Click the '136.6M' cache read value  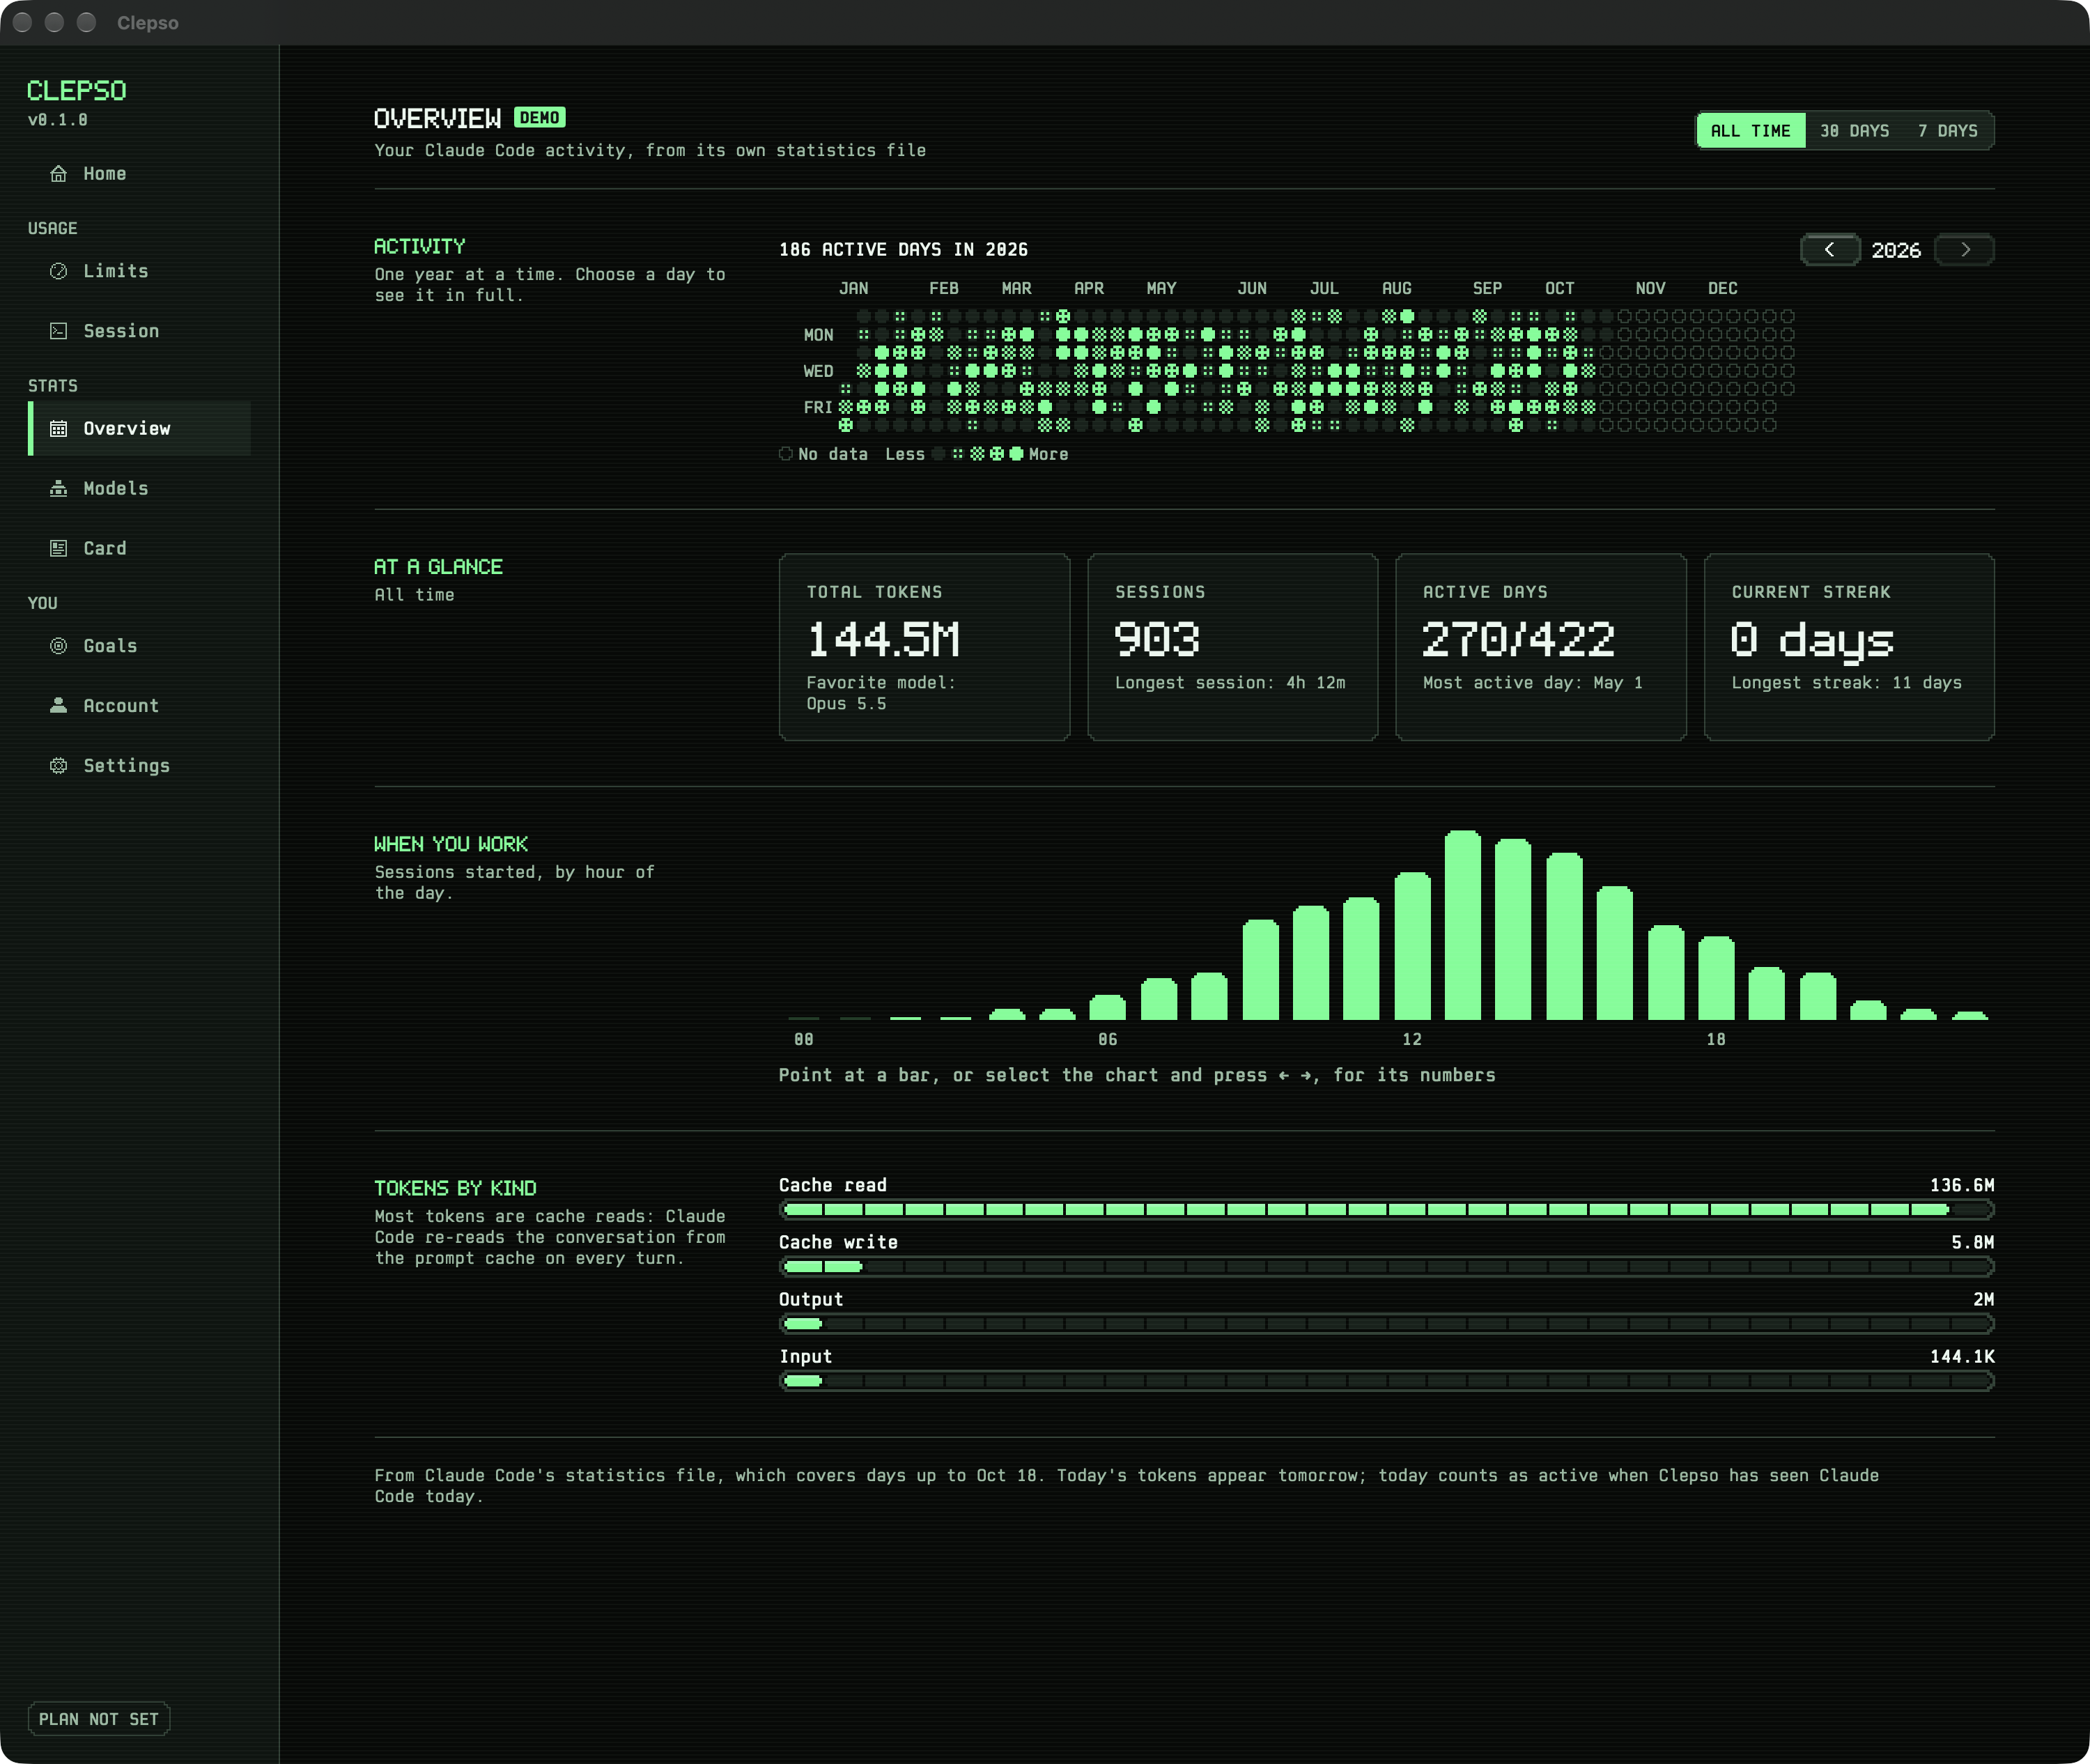click(1962, 1185)
